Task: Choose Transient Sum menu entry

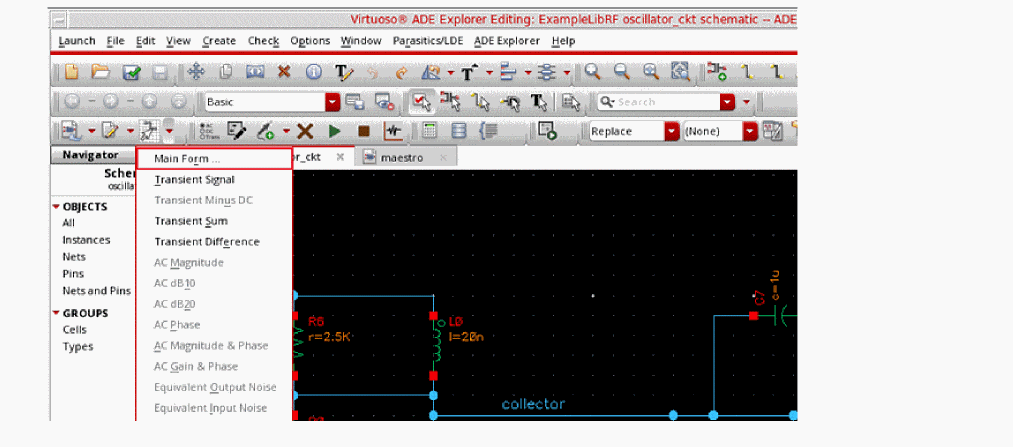Action: (191, 221)
